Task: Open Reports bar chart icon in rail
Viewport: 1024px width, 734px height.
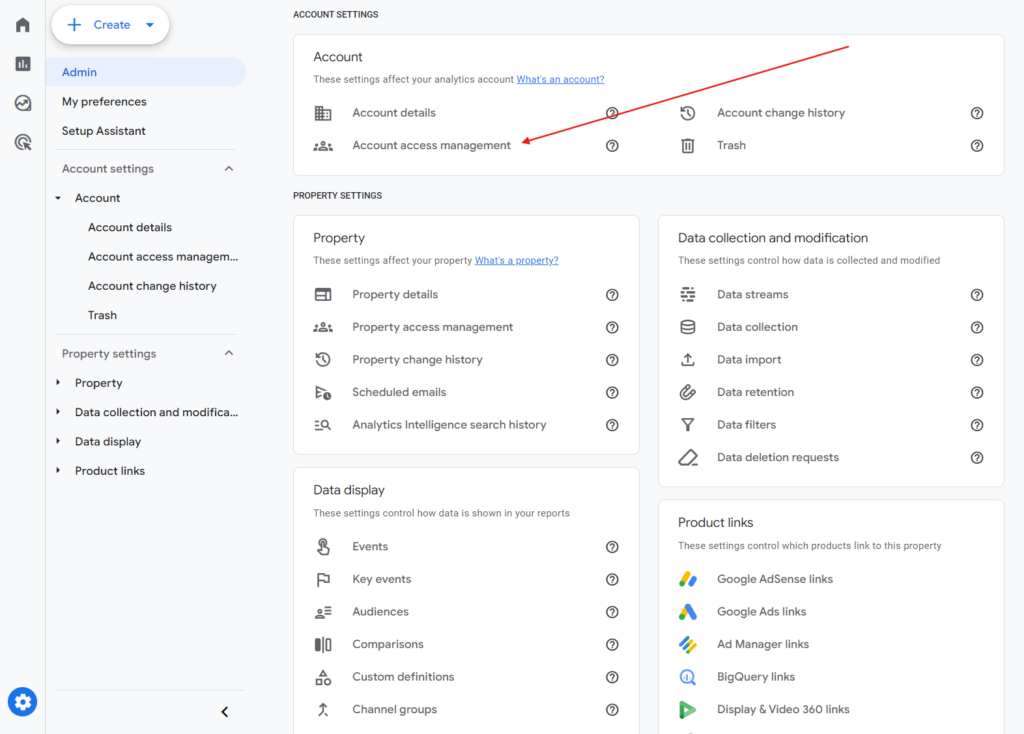Action: (x=22, y=64)
